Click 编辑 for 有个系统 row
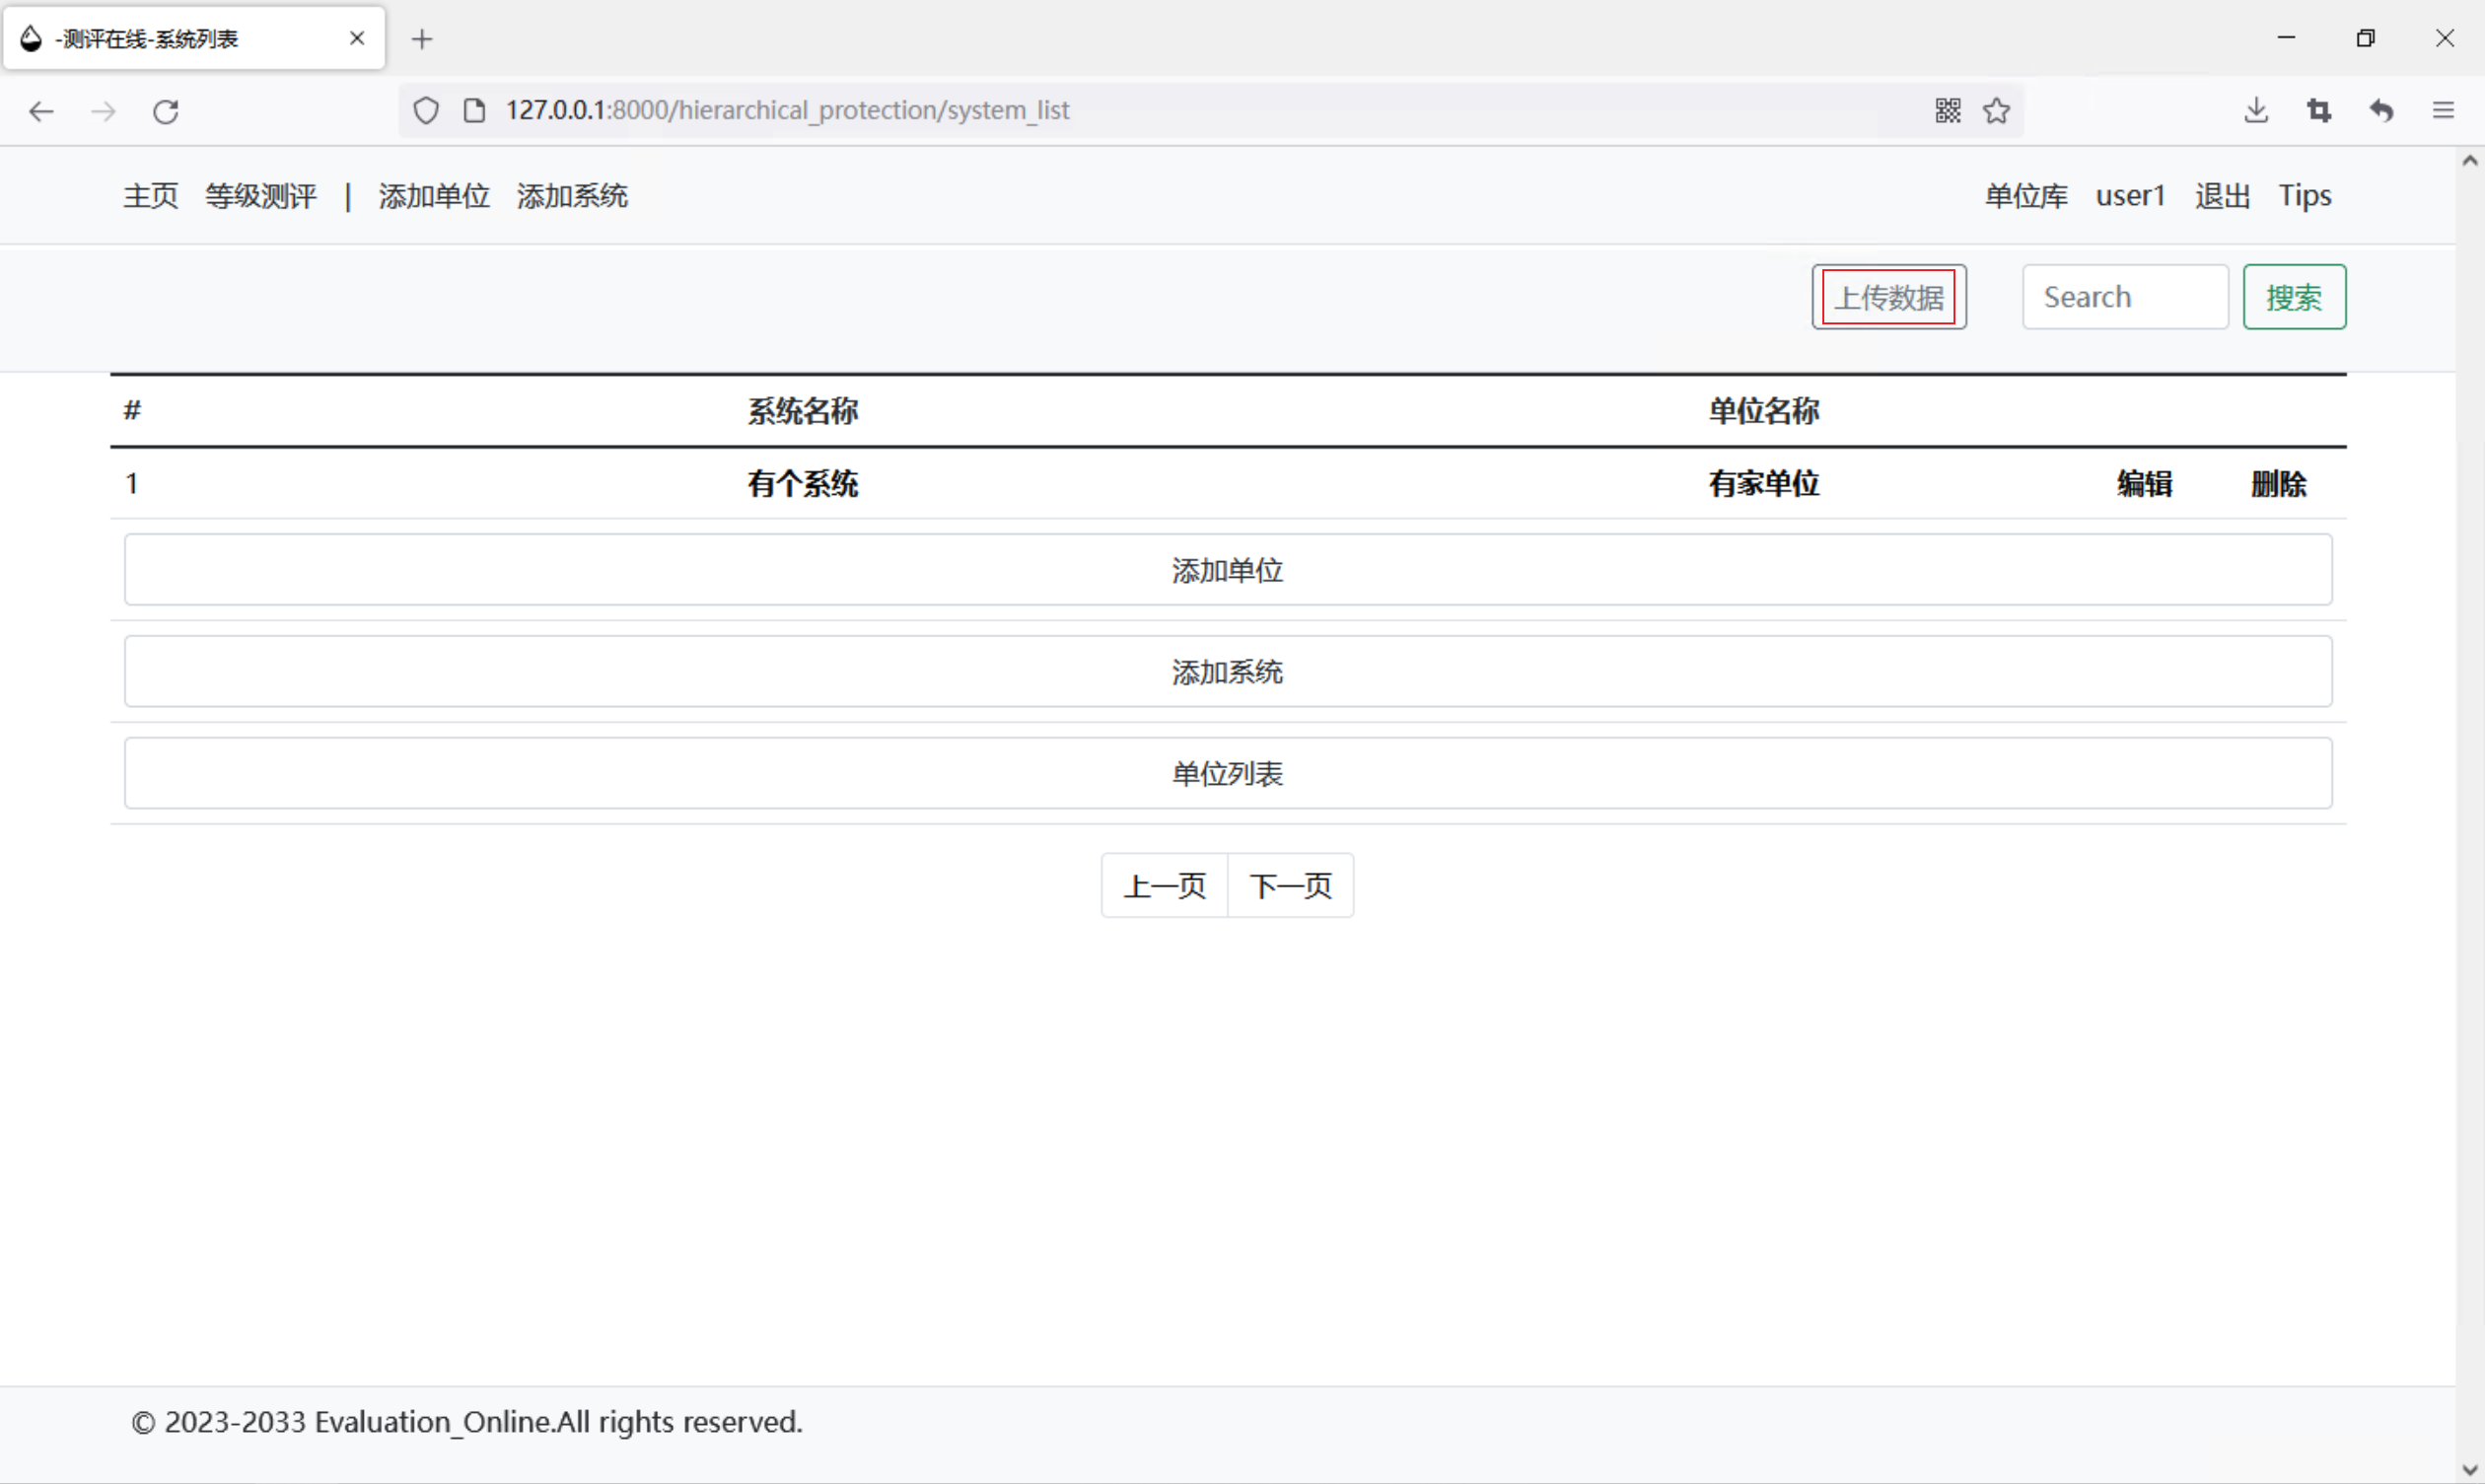2485x1484 pixels. point(2144,484)
